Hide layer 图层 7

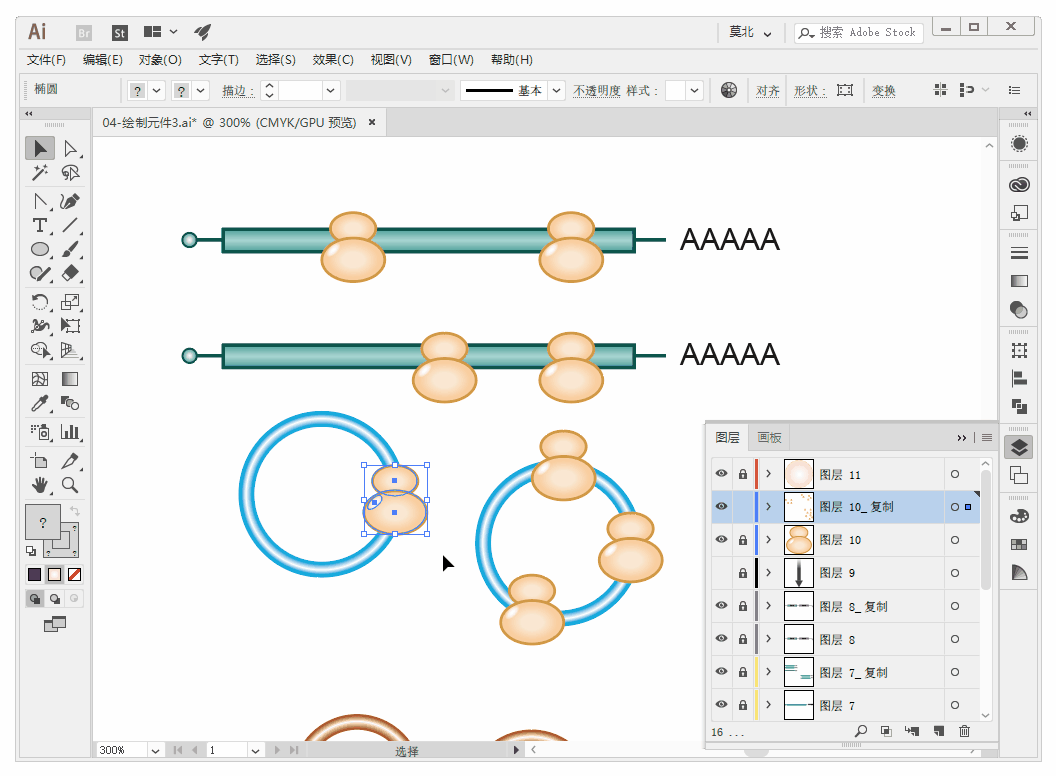click(x=721, y=705)
